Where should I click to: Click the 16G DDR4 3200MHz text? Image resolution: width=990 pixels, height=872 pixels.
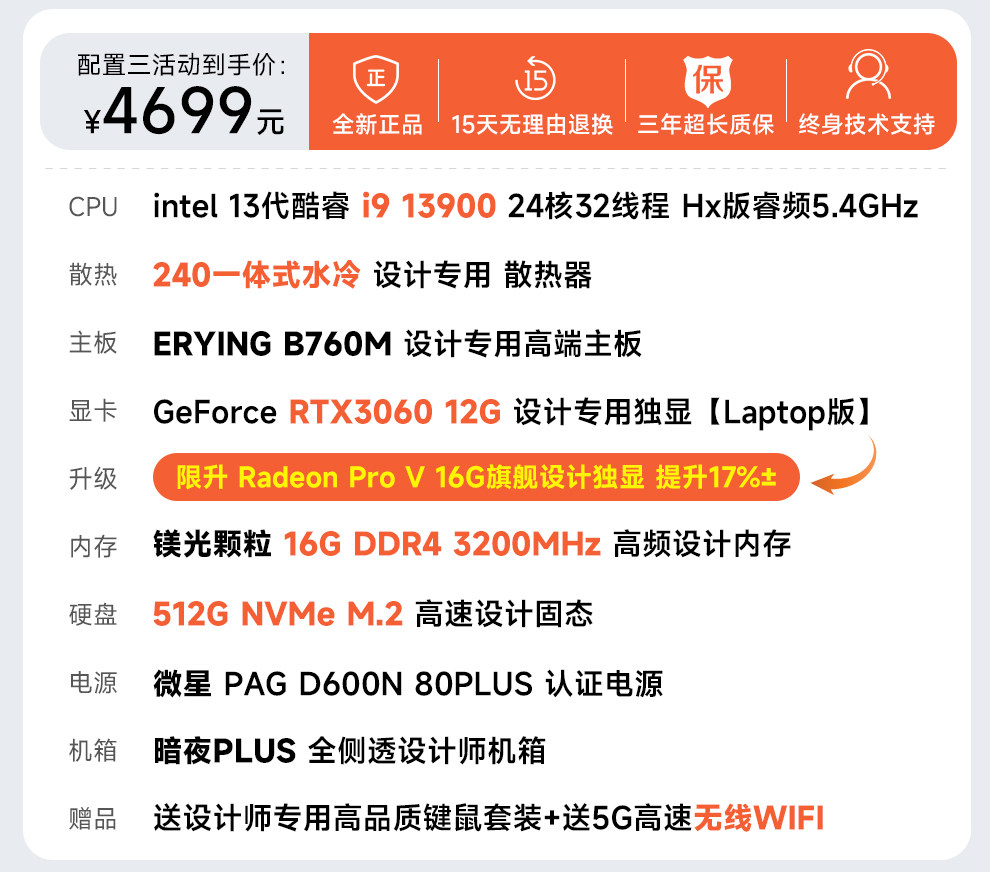(442, 544)
